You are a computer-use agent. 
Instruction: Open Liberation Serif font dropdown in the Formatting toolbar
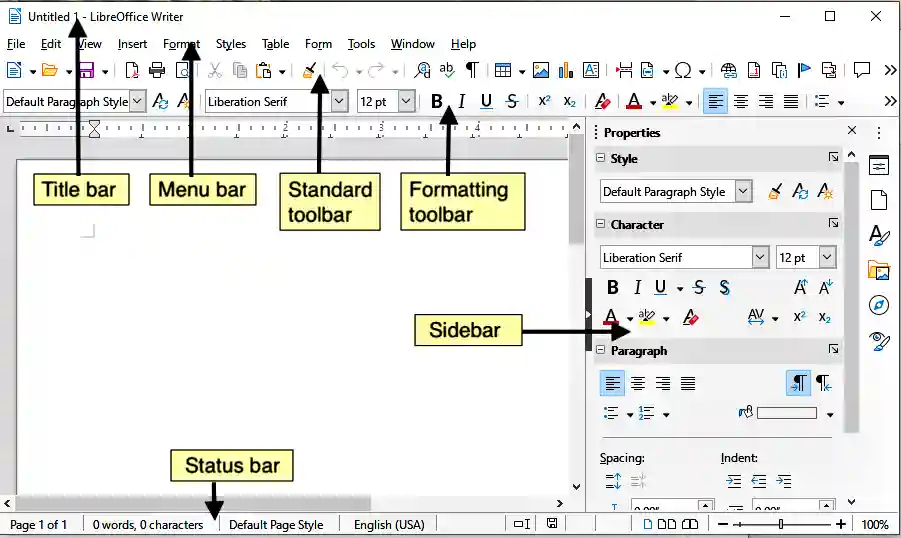click(x=339, y=102)
